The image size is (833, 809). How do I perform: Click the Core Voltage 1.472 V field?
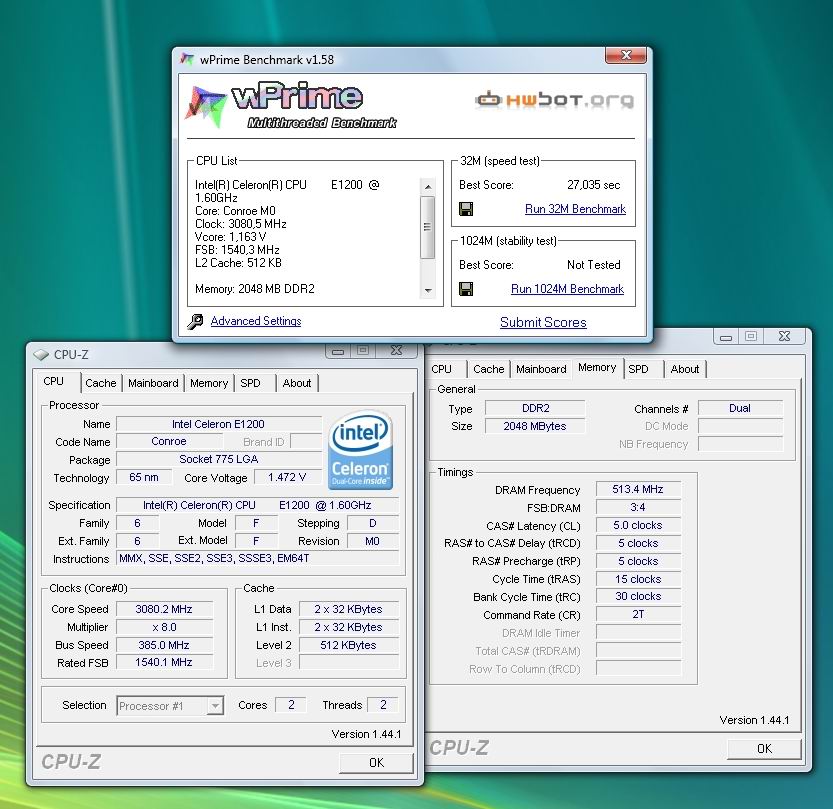tap(287, 477)
